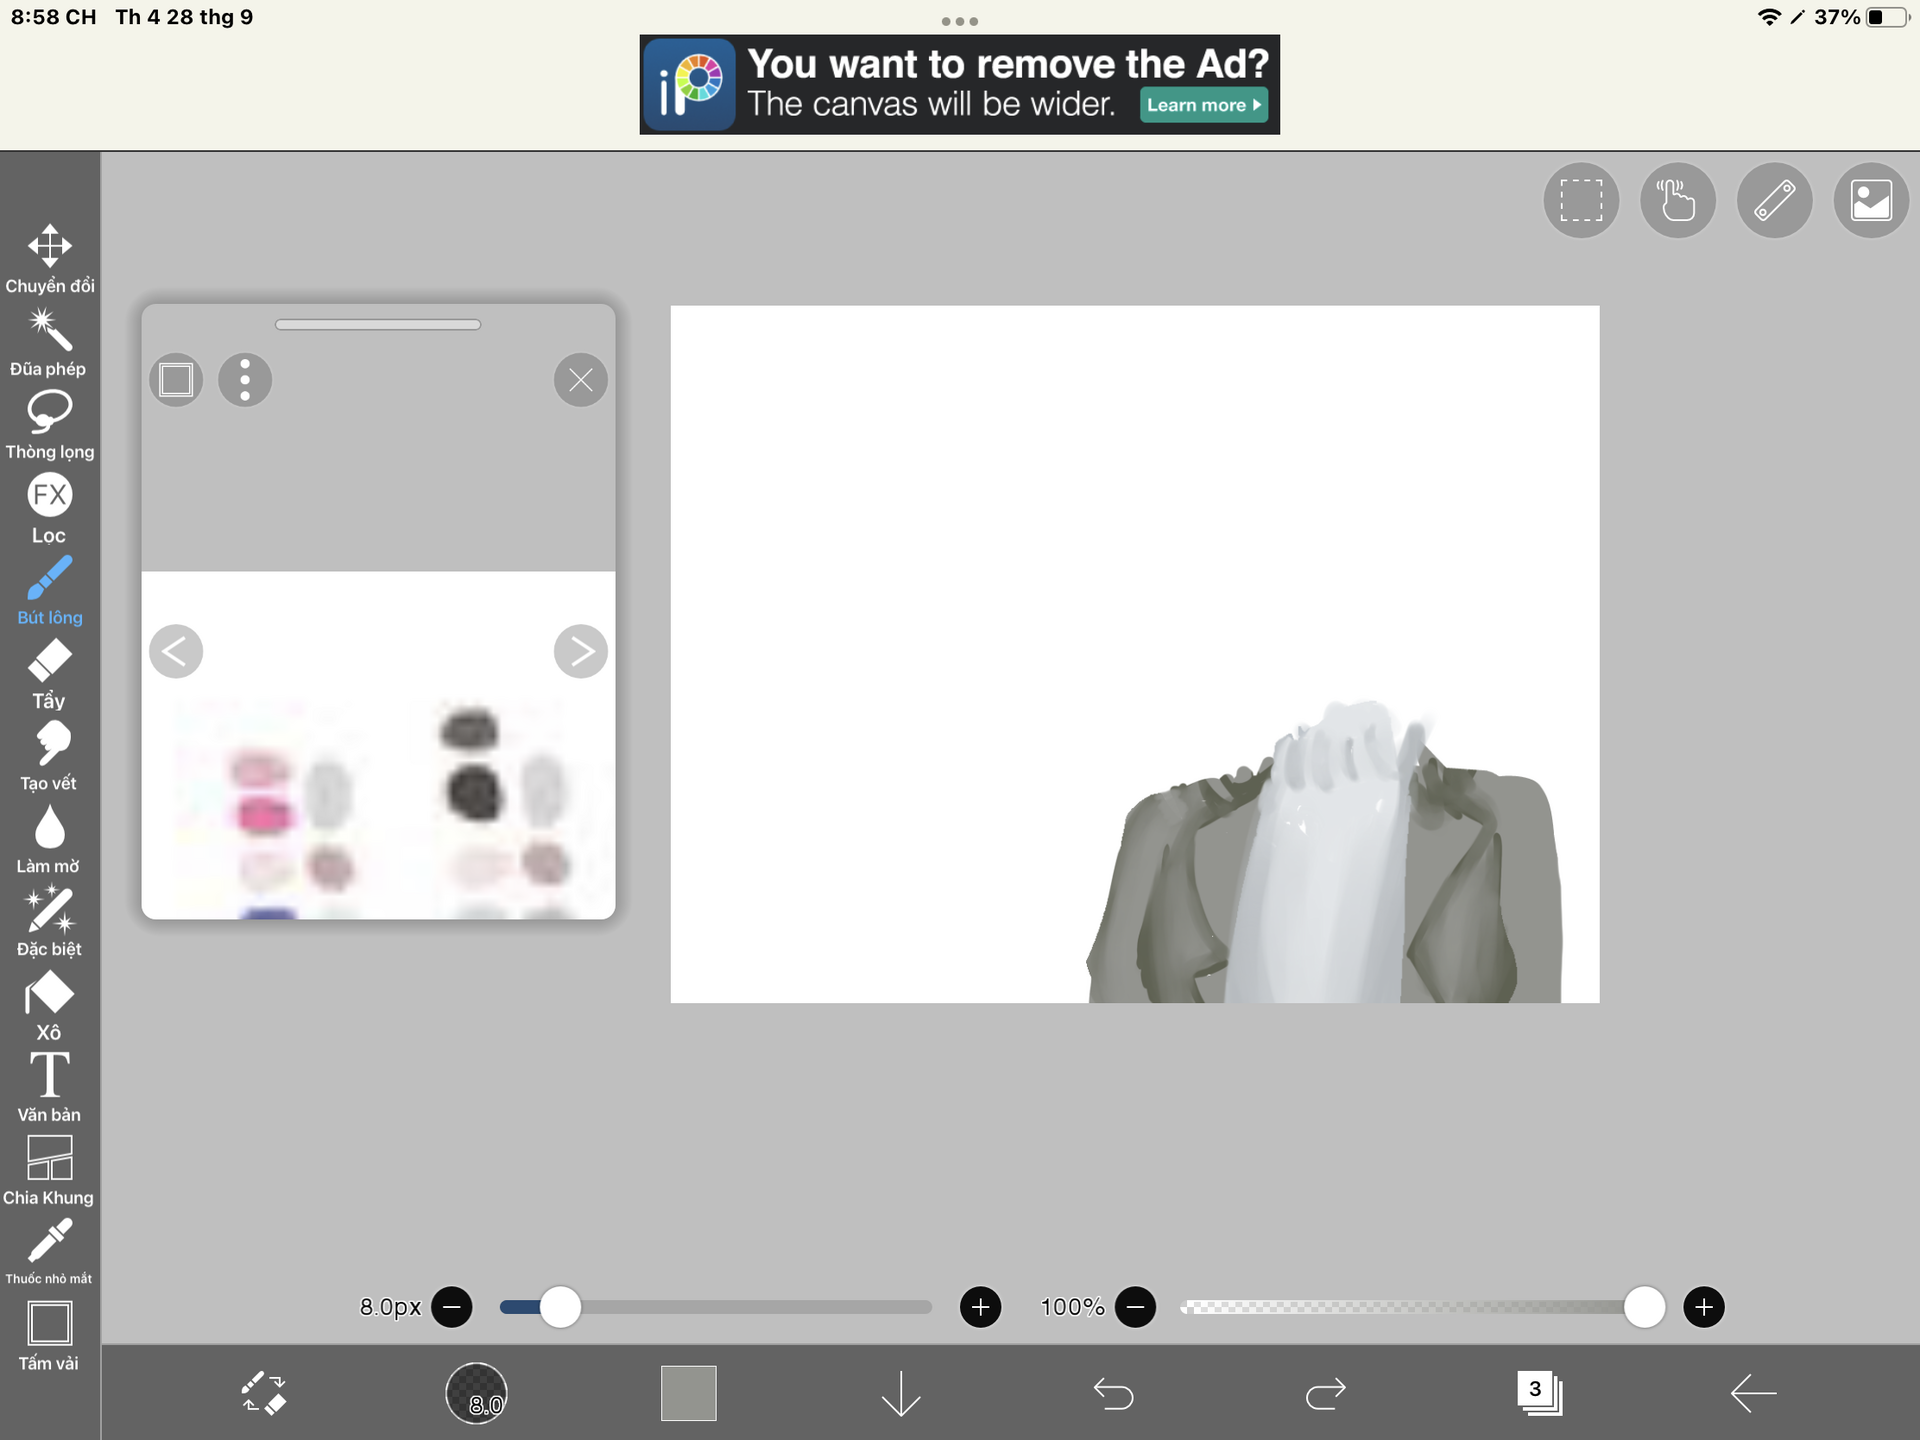Toggle the stabilizer hand icon
The width and height of the screenshot is (1920, 1440).
pyautogui.click(x=1678, y=200)
